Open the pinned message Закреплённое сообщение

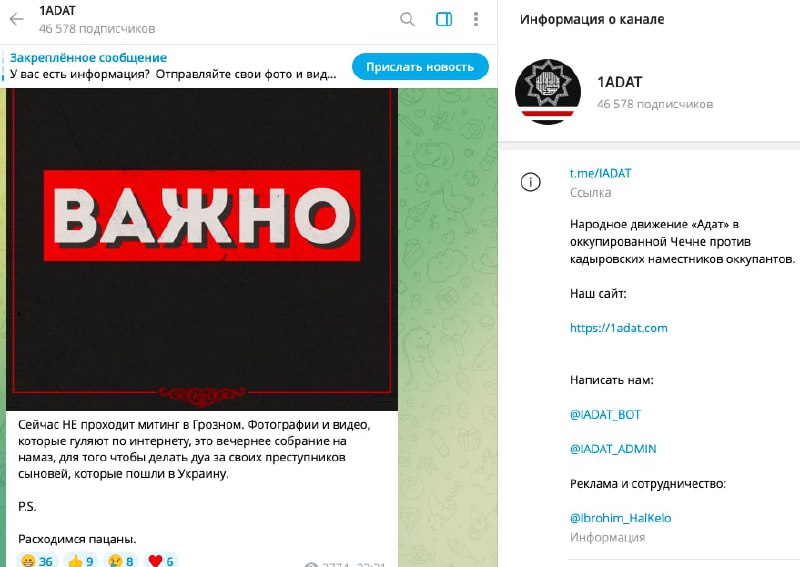(x=173, y=66)
